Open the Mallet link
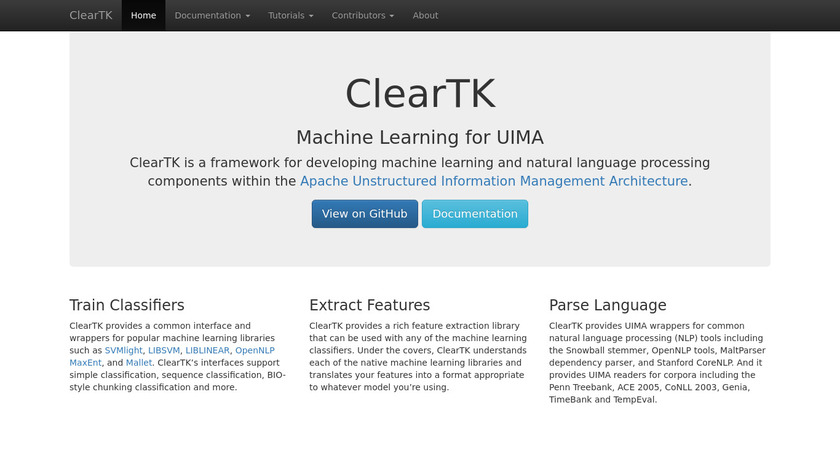 coord(139,363)
